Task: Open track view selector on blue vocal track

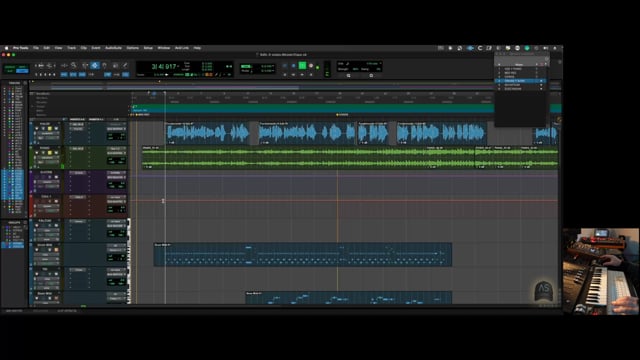Action: [47, 133]
